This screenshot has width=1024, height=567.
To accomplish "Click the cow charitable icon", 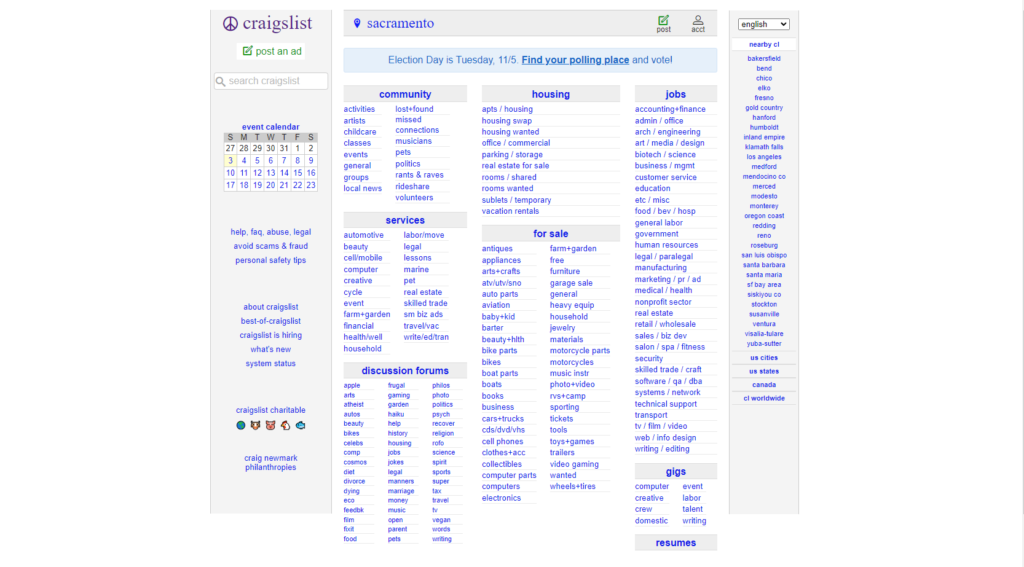I will pyautogui.click(x=255, y=425).
